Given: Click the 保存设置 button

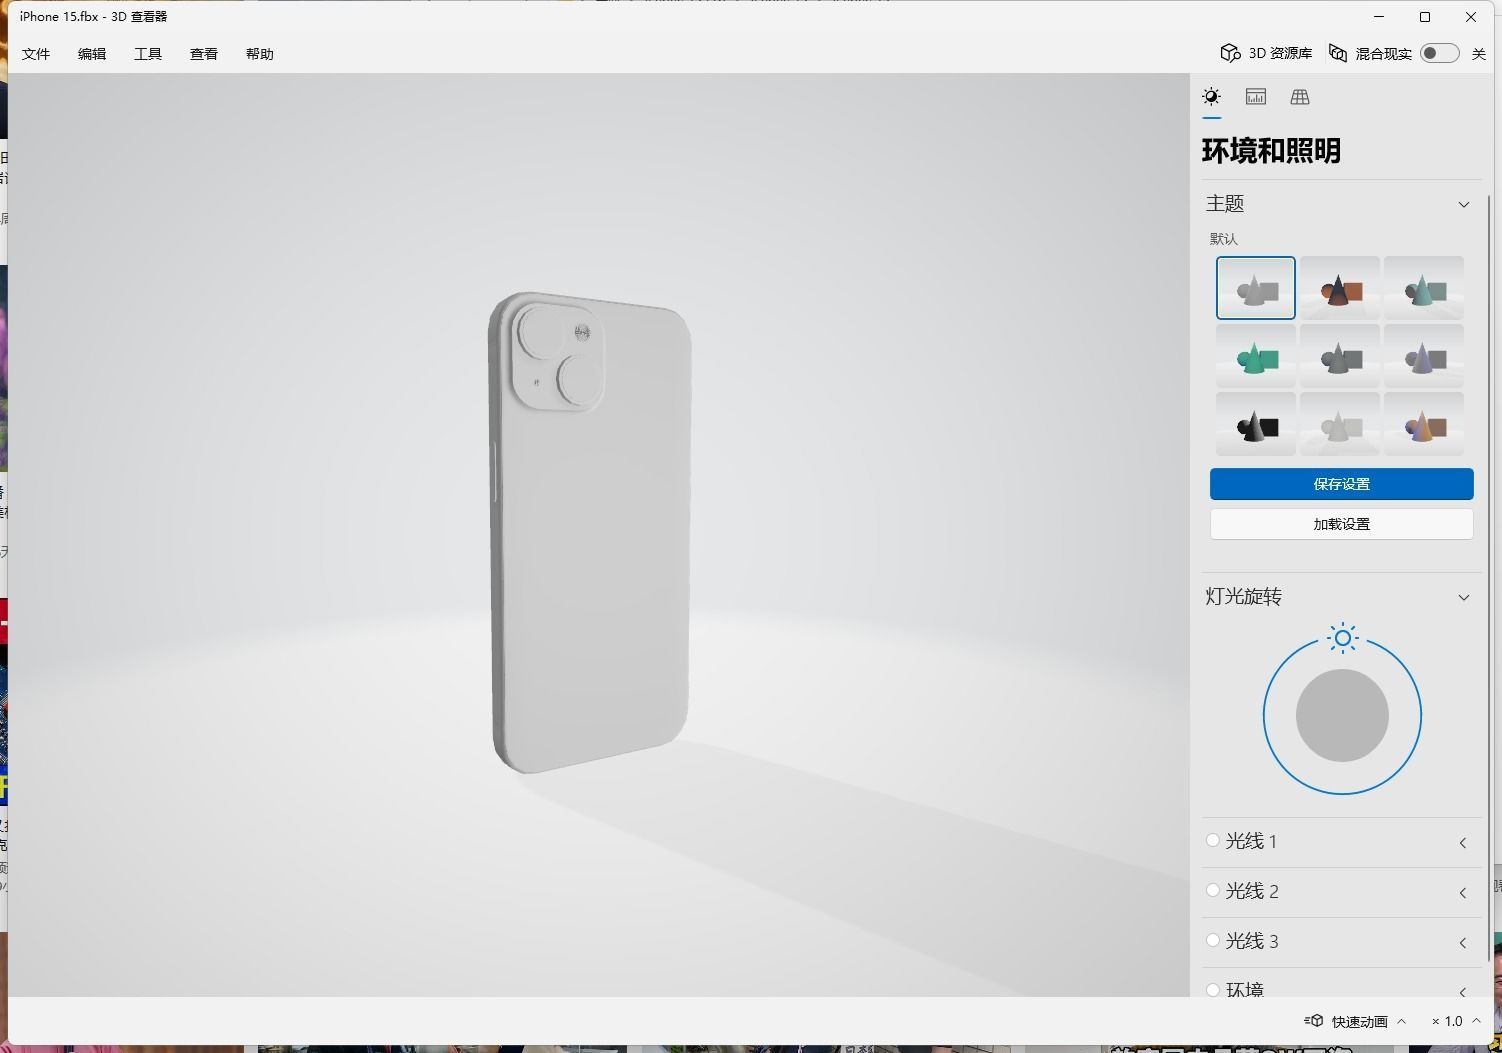Looking at the screenshot, I should [x=1342, y=484].
